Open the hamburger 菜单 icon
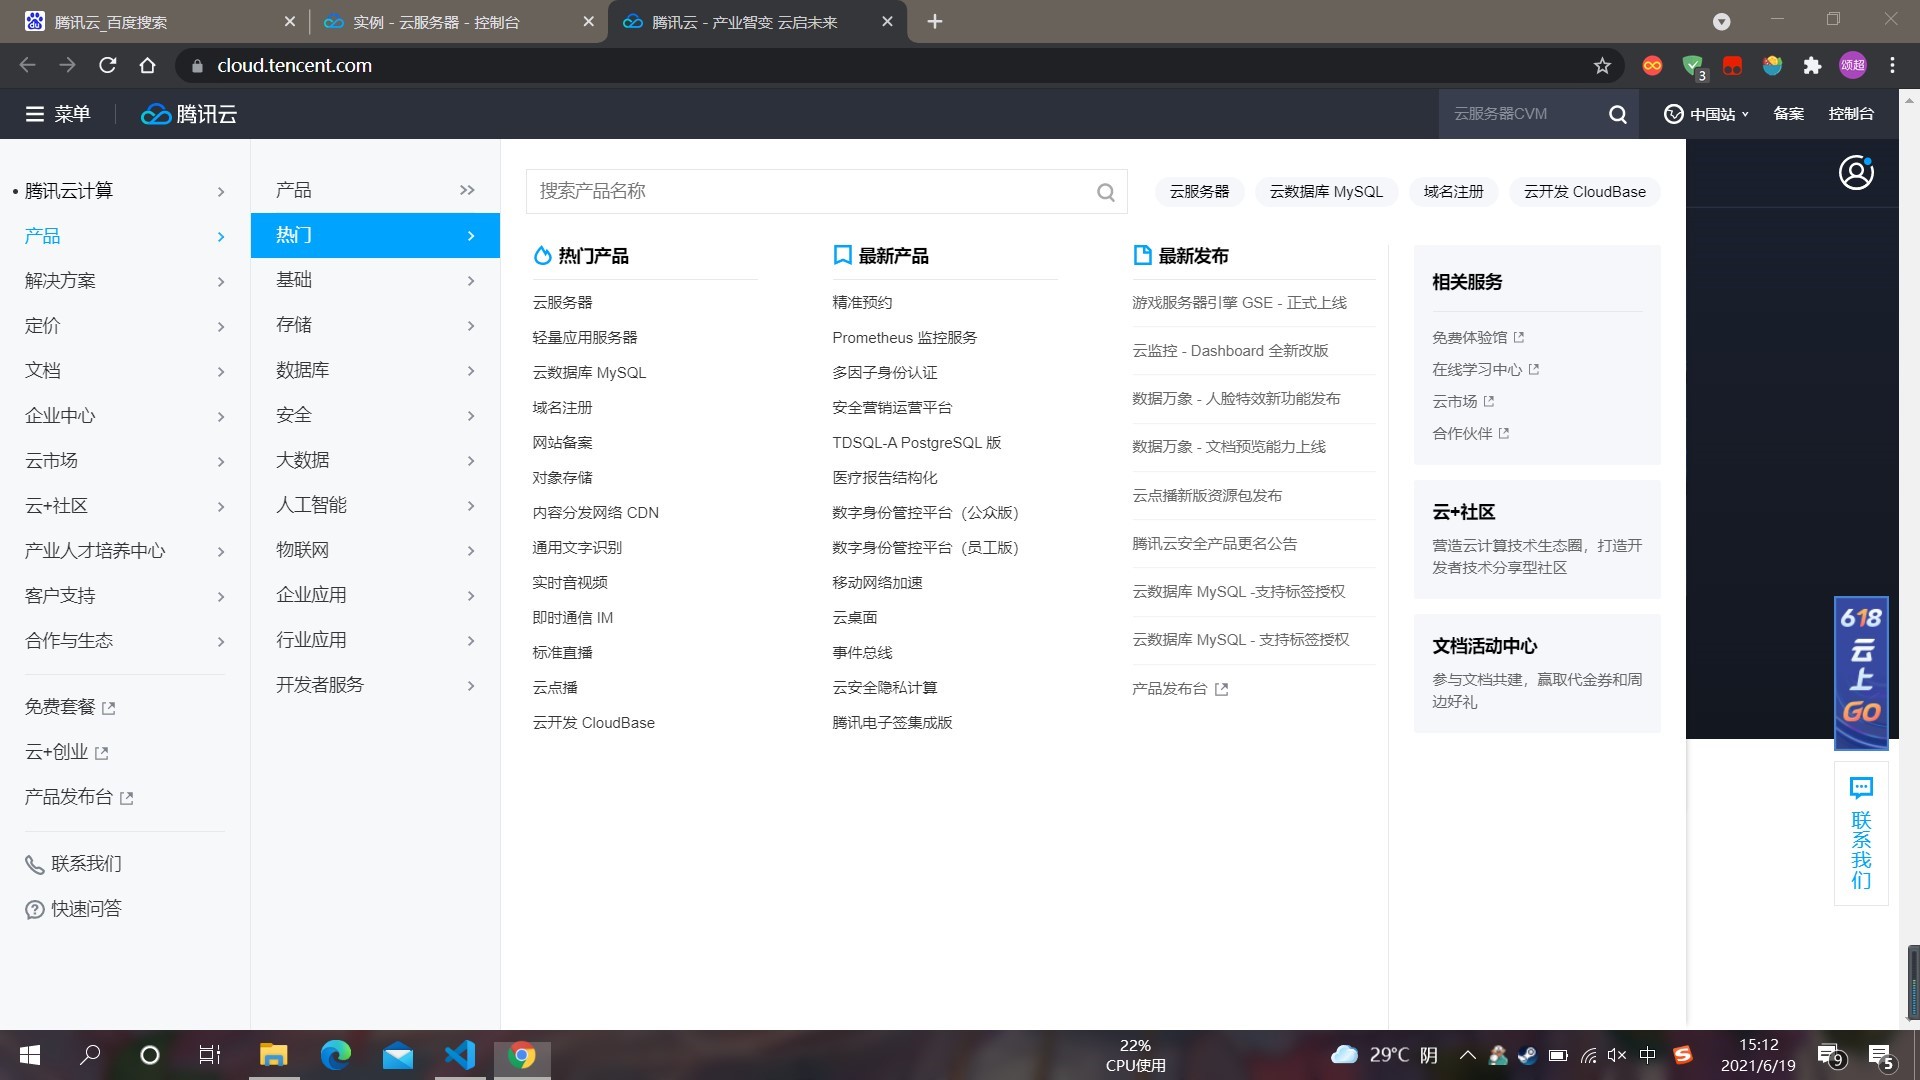The image size is (1920, 1080). [35, 114]
